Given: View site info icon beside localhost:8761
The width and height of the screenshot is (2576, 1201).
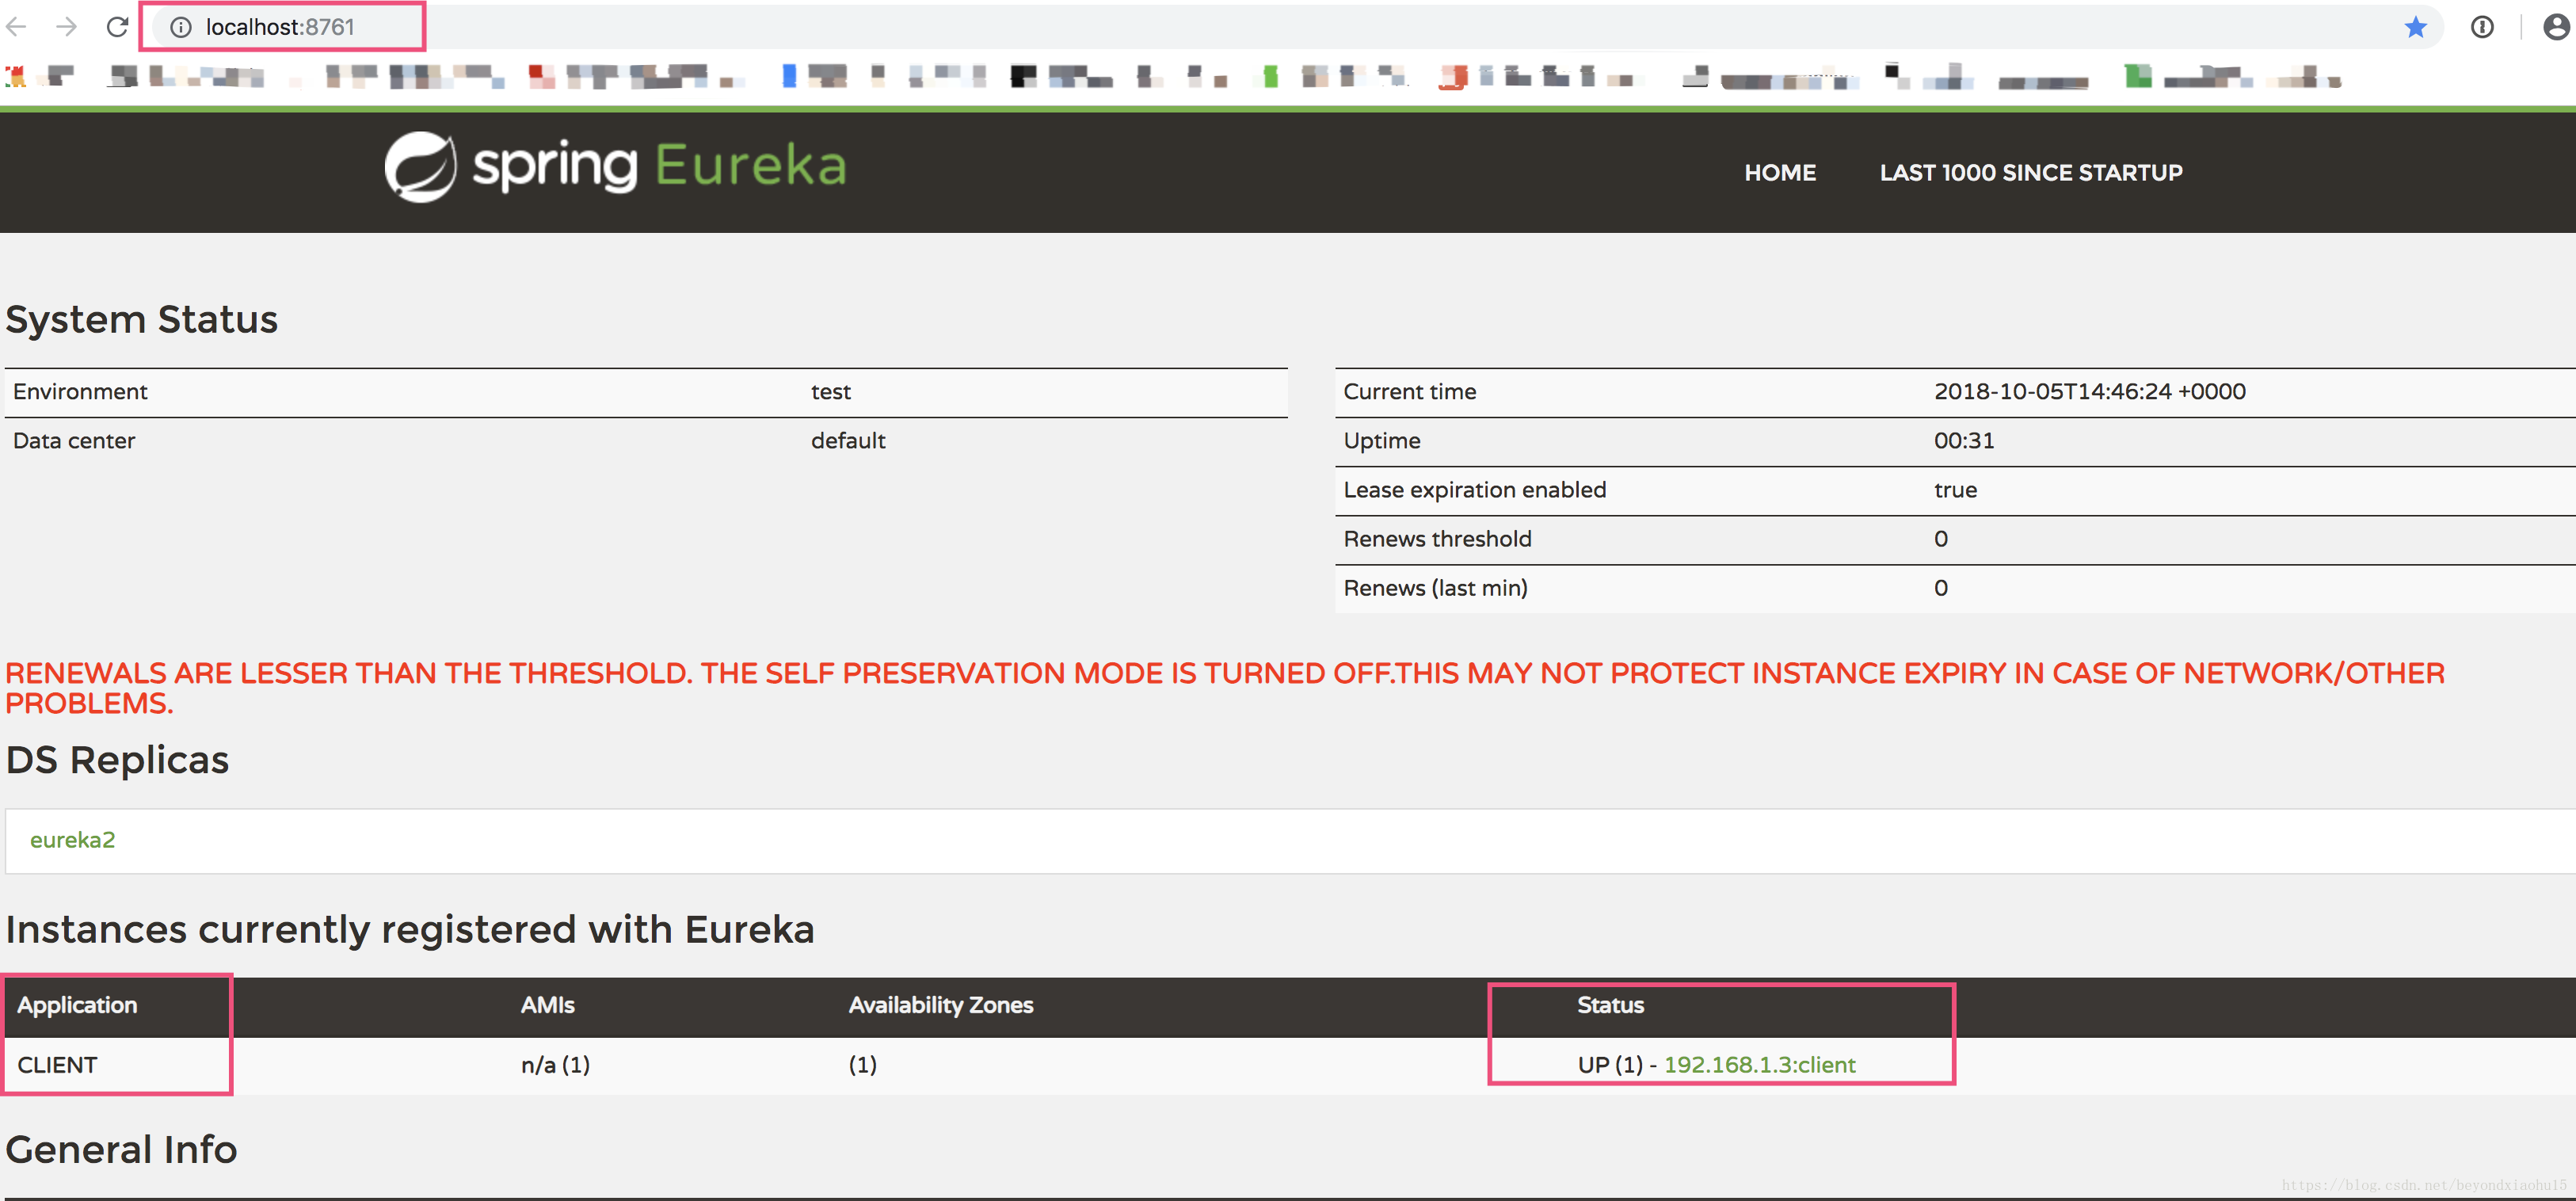Looking at the screenshot, I should [181, 27].
